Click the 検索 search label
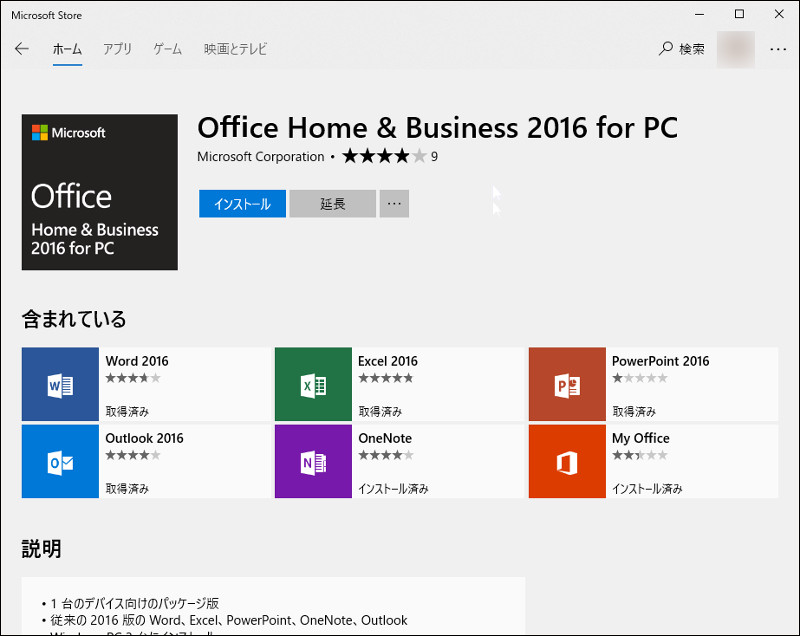Image resolution: width=800 pixels, height=636 pixels. [692, 49]
